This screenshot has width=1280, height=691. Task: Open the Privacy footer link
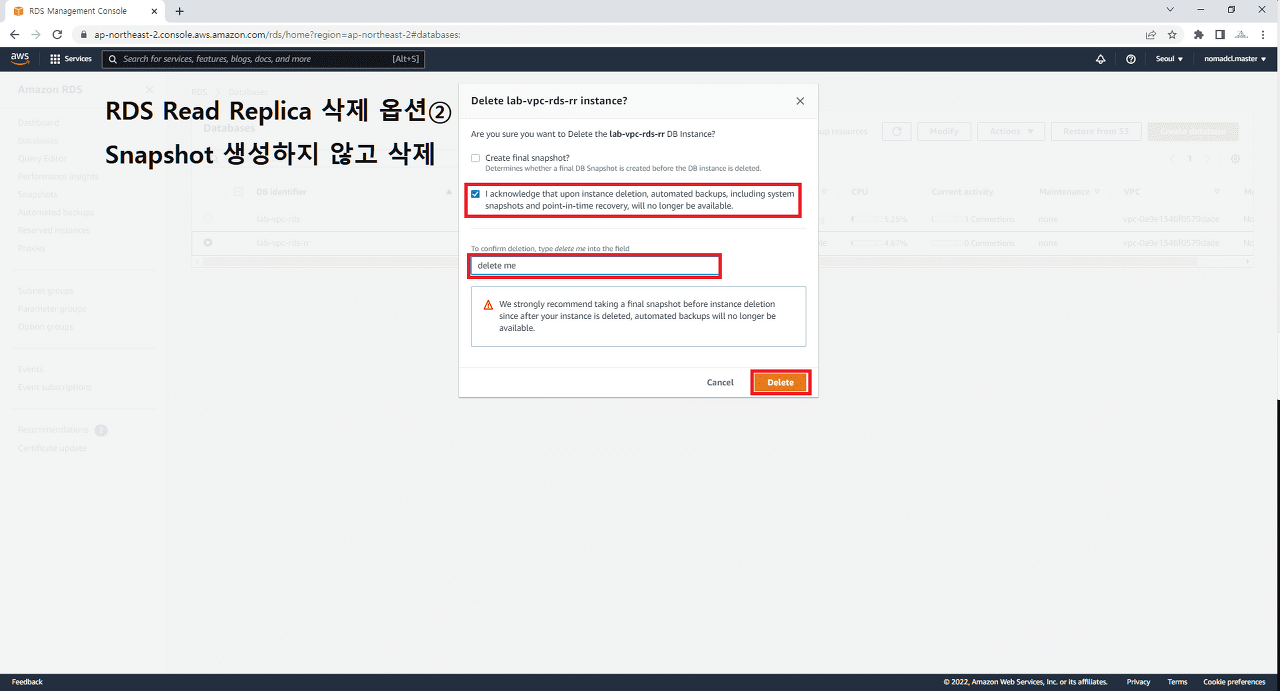click(1138, 682)
